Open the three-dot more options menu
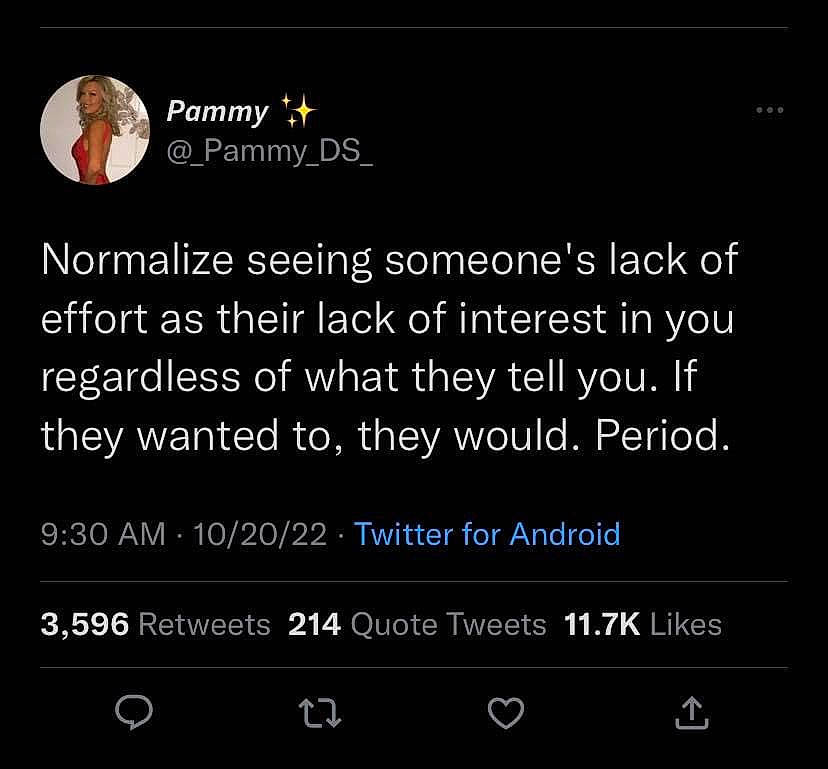Image resolution: width=828 pixels, height=769 pixels. [x=770, y=110]
